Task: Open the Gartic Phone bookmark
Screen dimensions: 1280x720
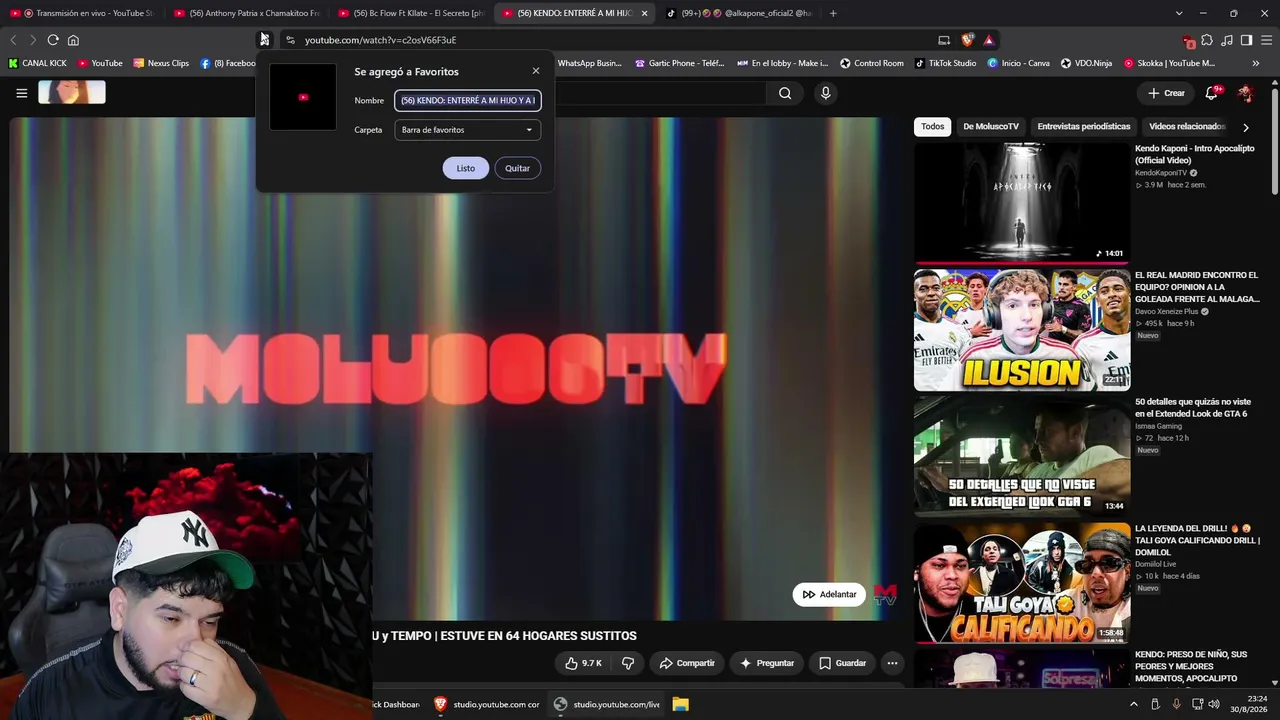Action: click(679, 63)
